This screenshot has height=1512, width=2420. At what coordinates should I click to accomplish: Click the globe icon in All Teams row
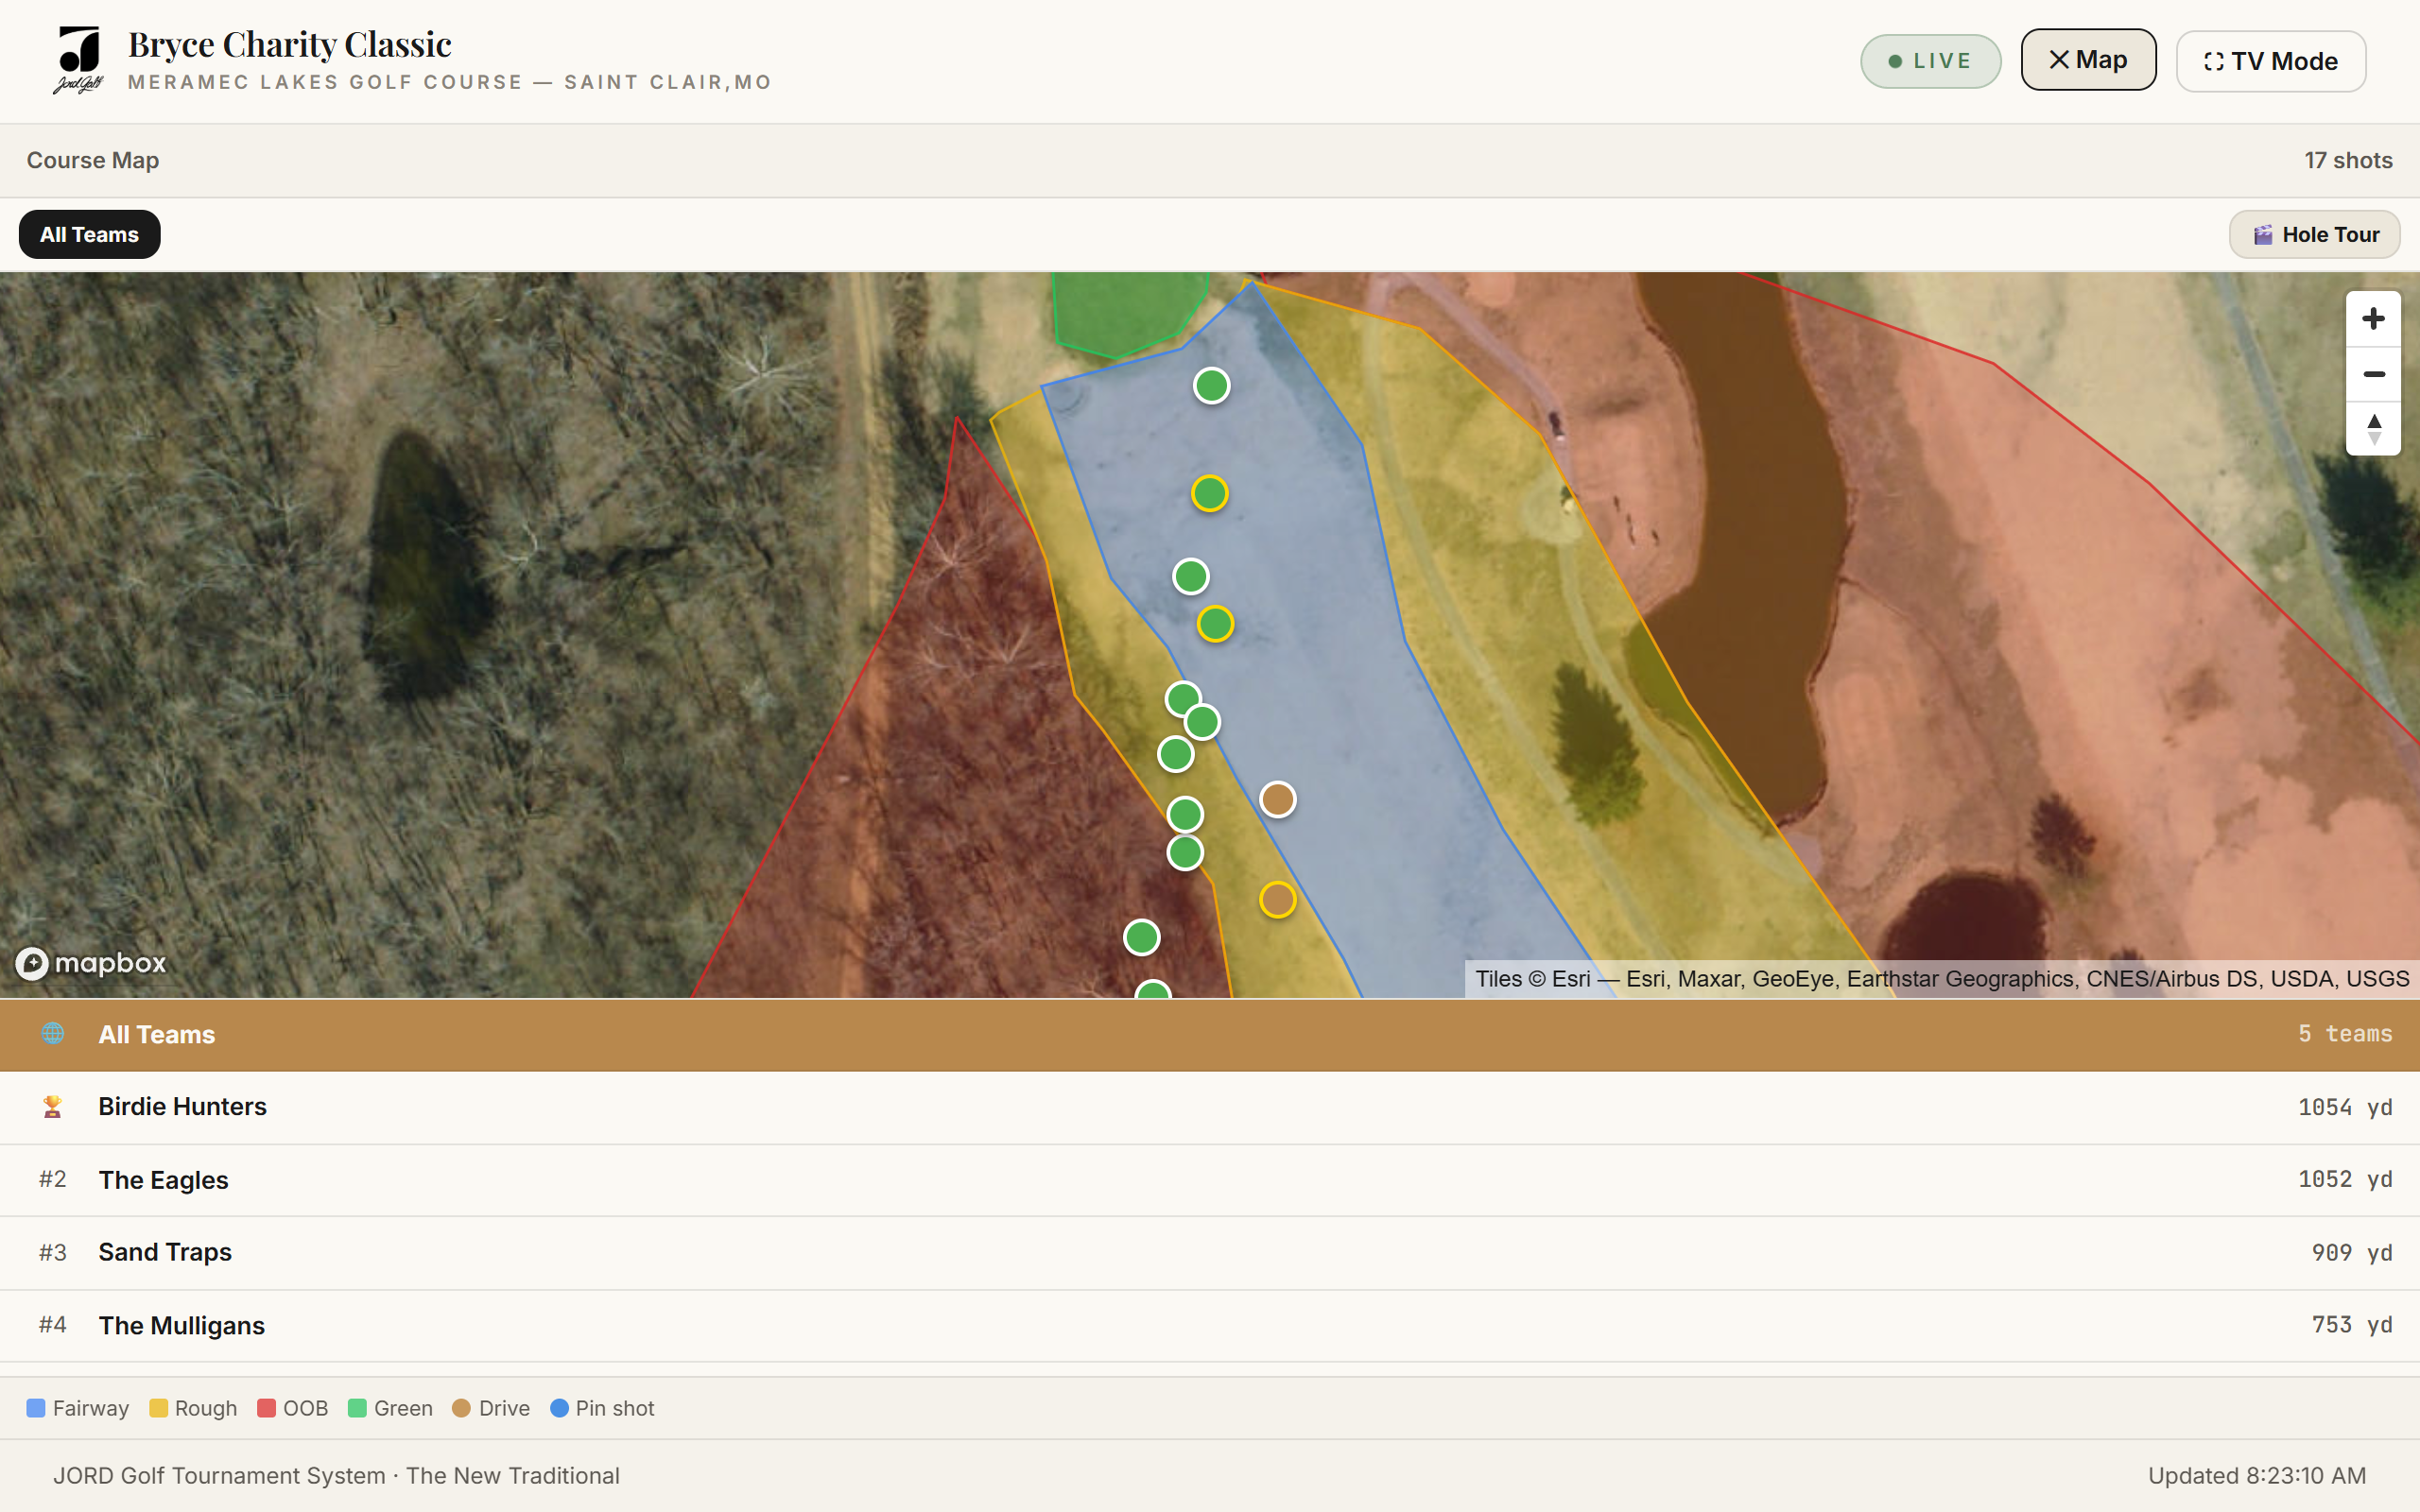(x=53, y=1033)
